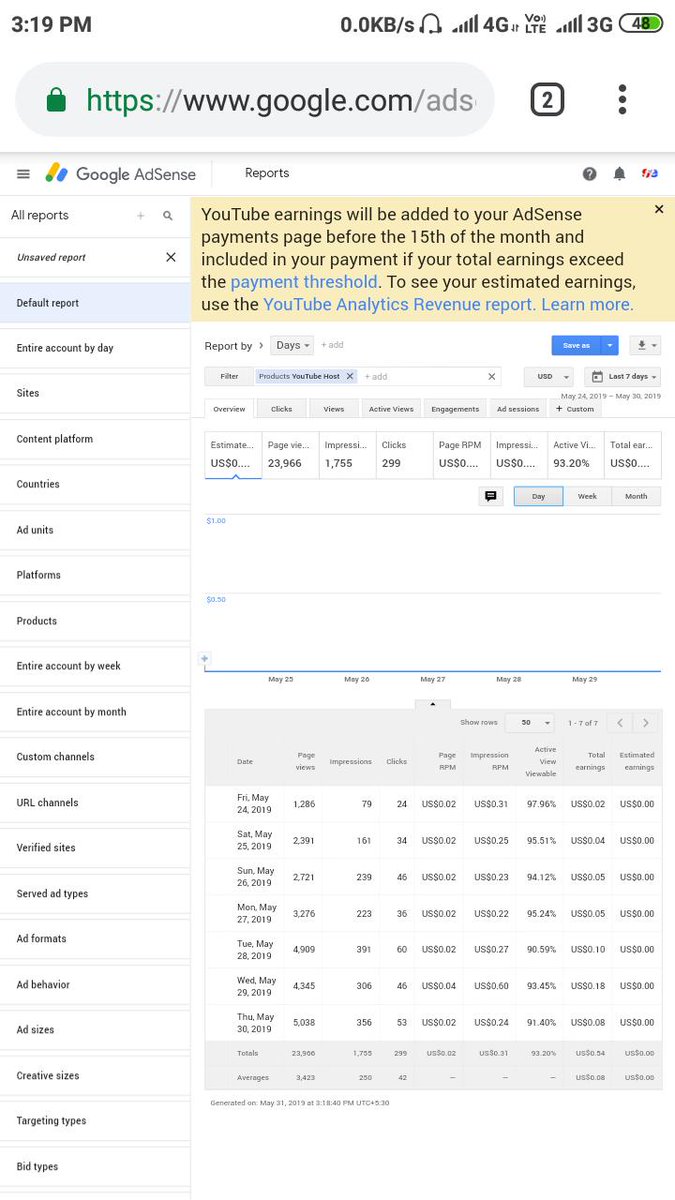Switch to the Active Views tab
Image resolution: width=675 pixels, height=1200 pixels.
point(391,409)
